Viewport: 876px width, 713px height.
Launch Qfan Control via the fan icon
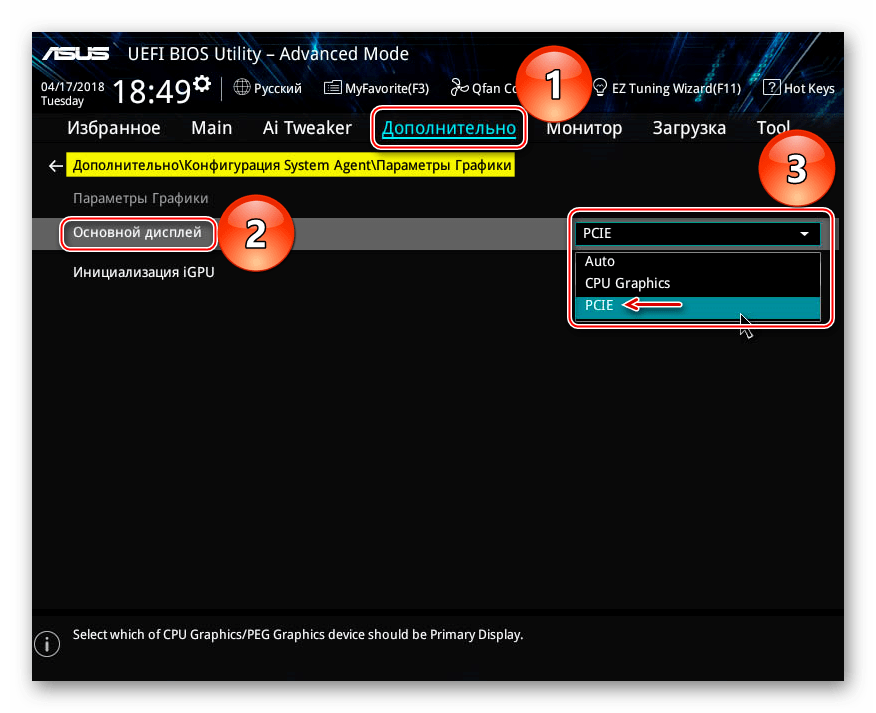(459, 88)
